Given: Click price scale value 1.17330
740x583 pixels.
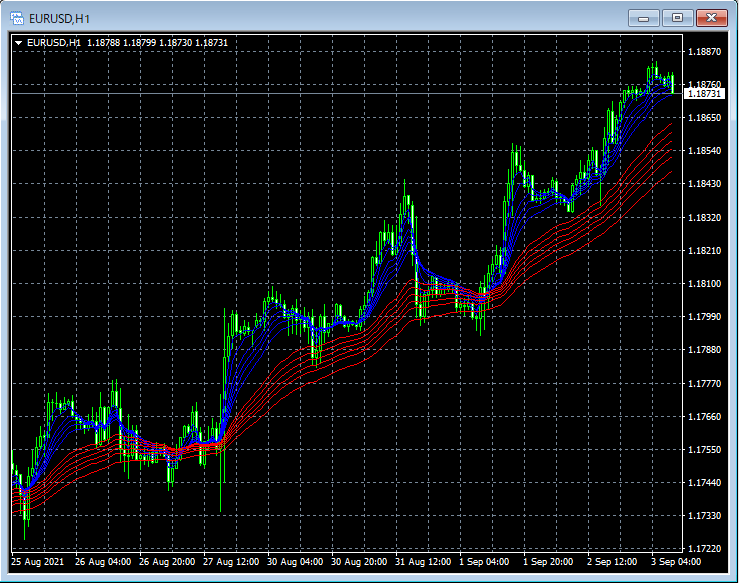Looking at the screenshot, I should coord(705,515).
